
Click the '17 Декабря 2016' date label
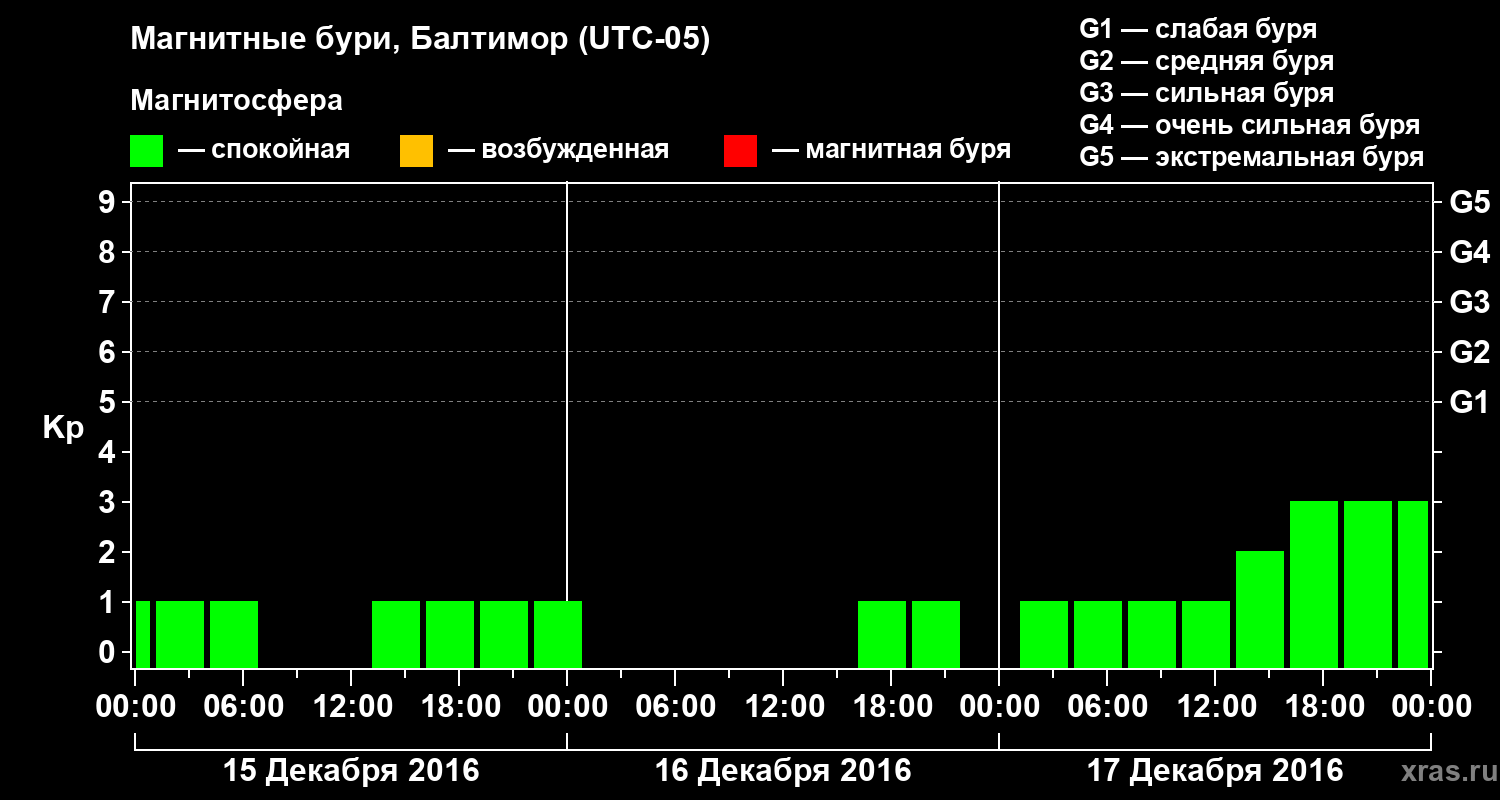(1215, 771)
